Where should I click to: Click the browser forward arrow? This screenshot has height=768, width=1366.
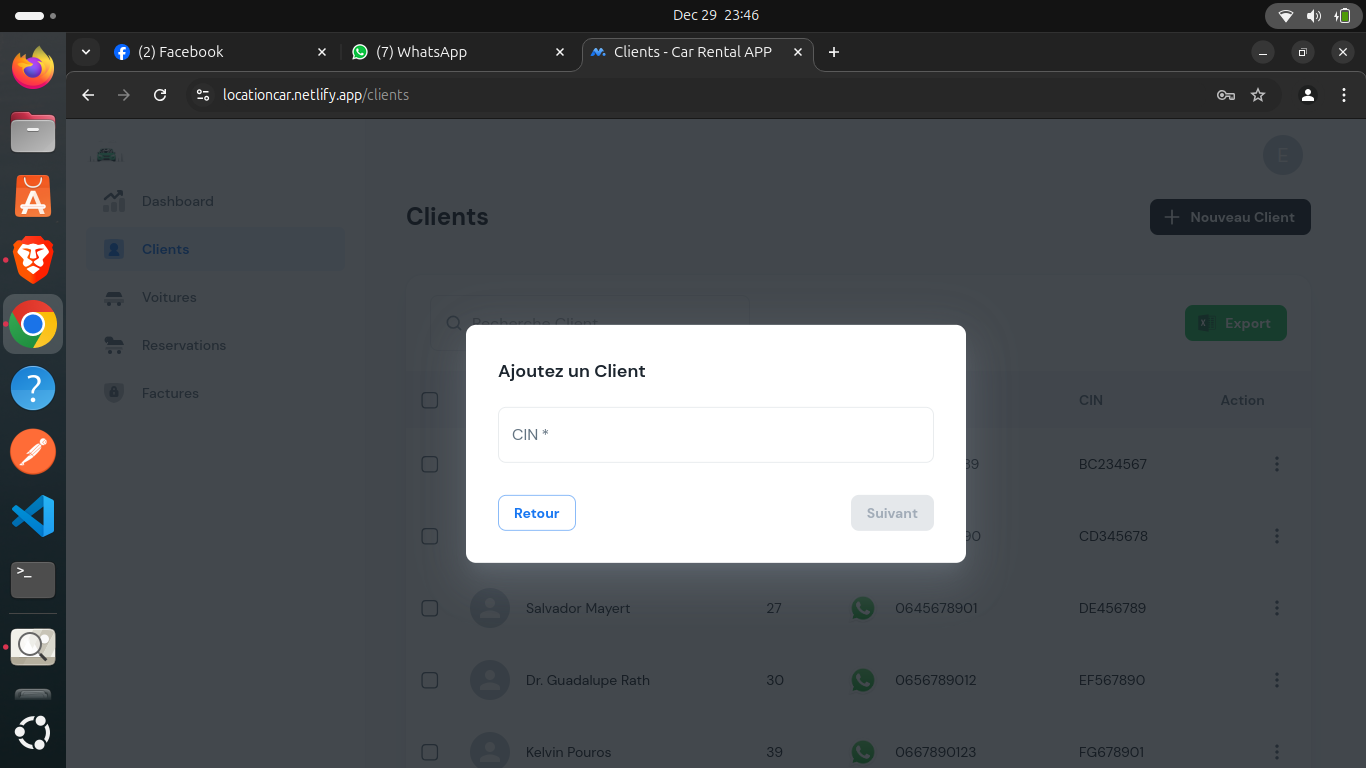pyautogui.click(x=124, y=95)
